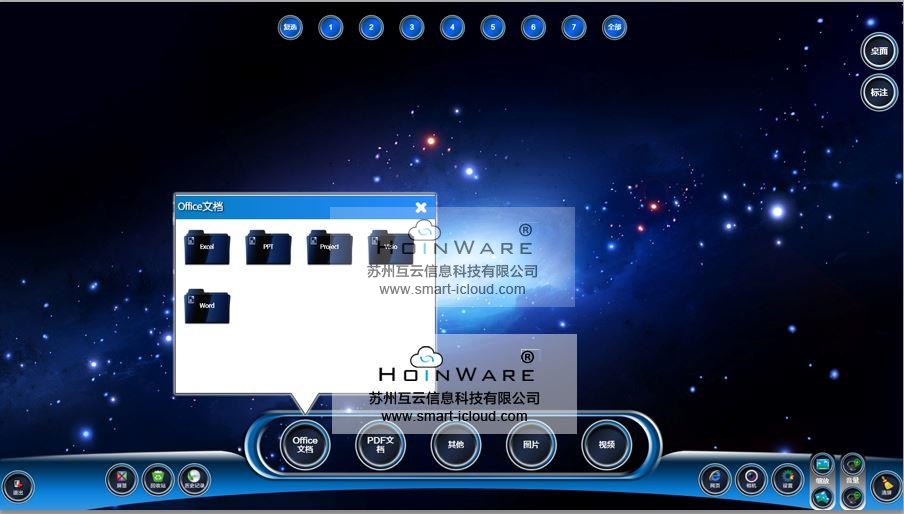Switch to screen 7
The image size is (904, 514).
click(x=574, y=27)
